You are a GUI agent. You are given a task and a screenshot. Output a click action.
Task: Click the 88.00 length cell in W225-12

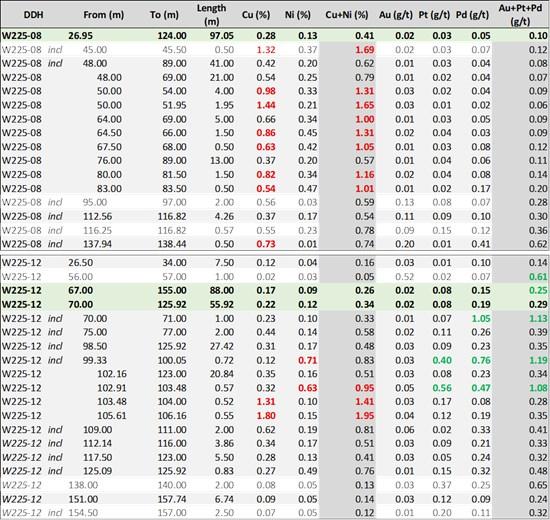(222, 291)
